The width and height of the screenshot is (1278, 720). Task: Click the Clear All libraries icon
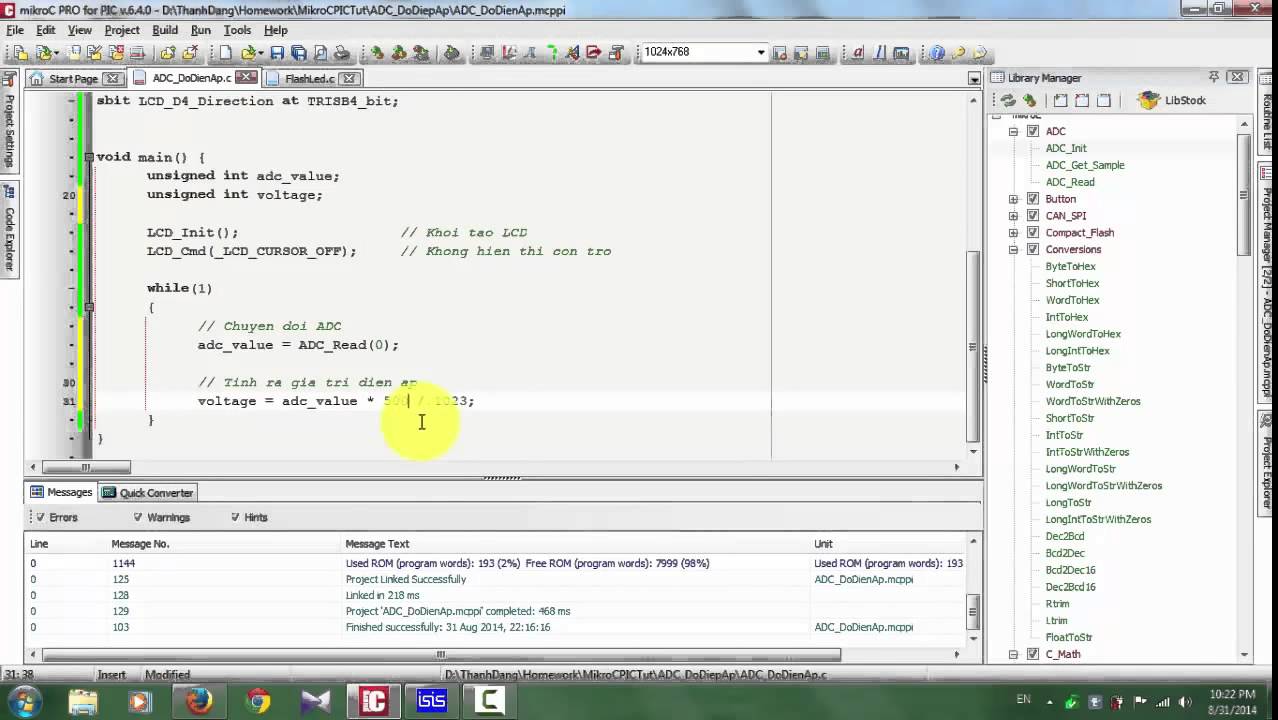pos(1082,100)
